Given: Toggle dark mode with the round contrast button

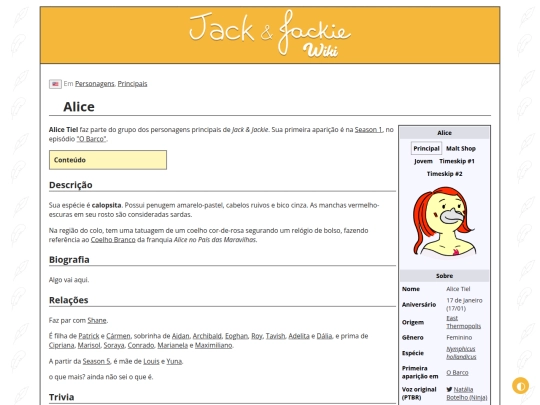Looking at the screenshot, I should click(520, 385).
